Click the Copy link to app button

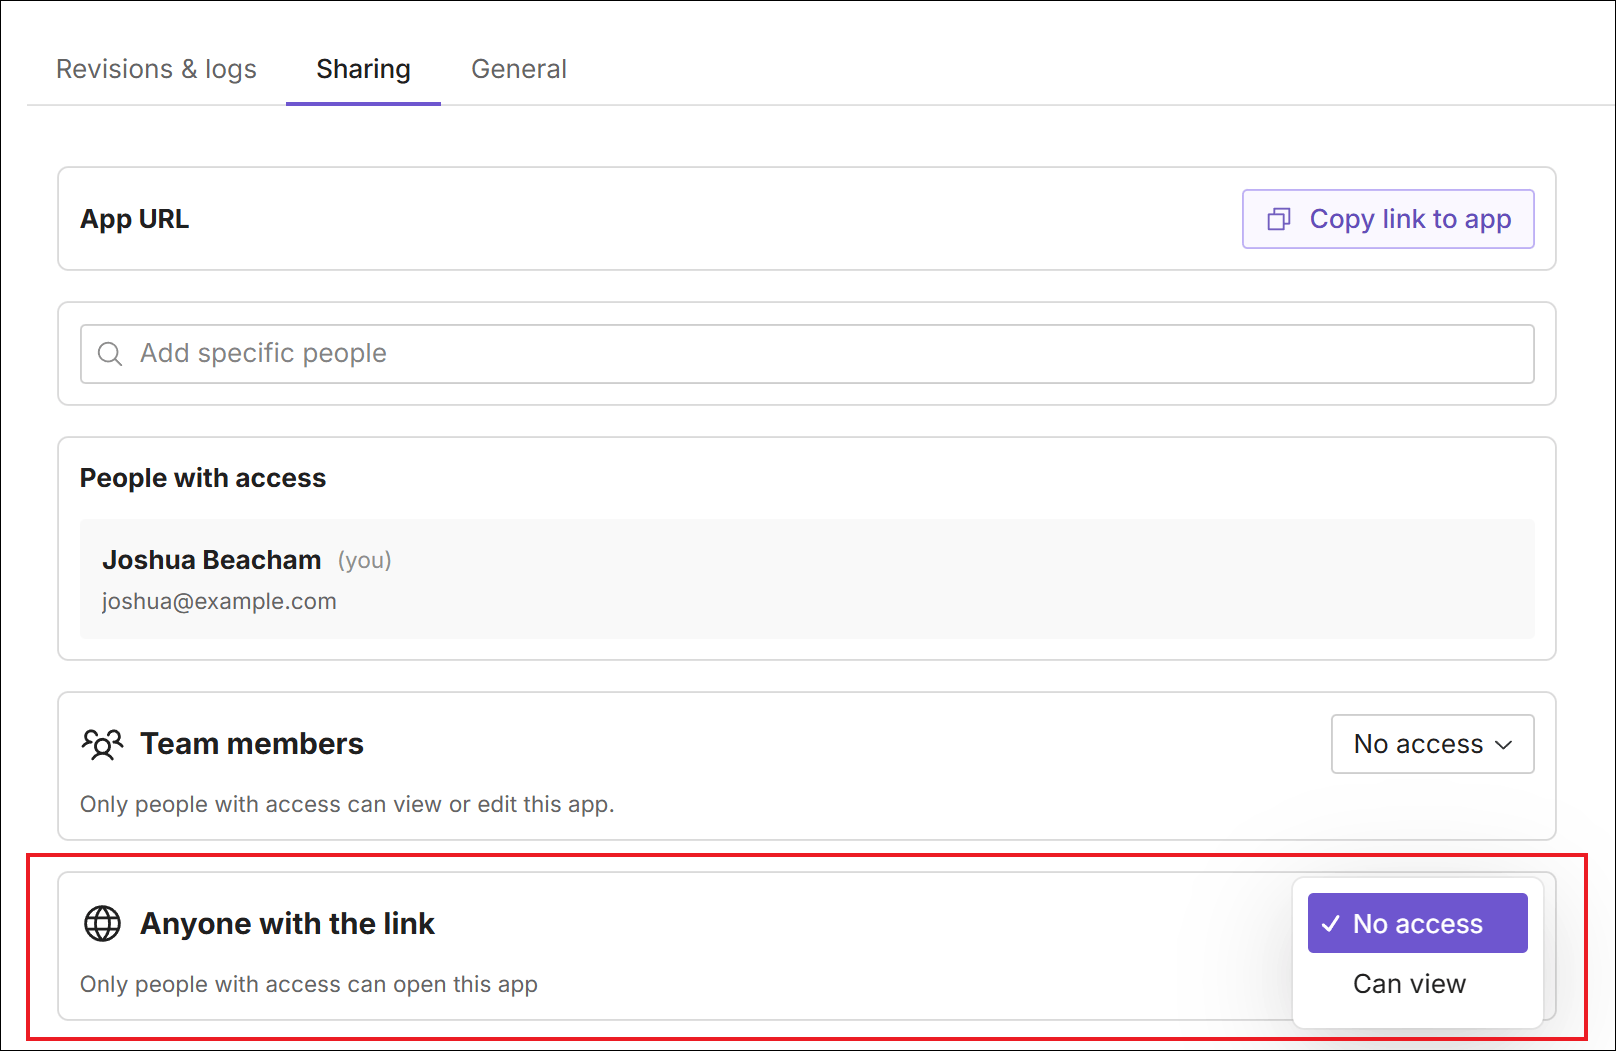pos(1388,219)
